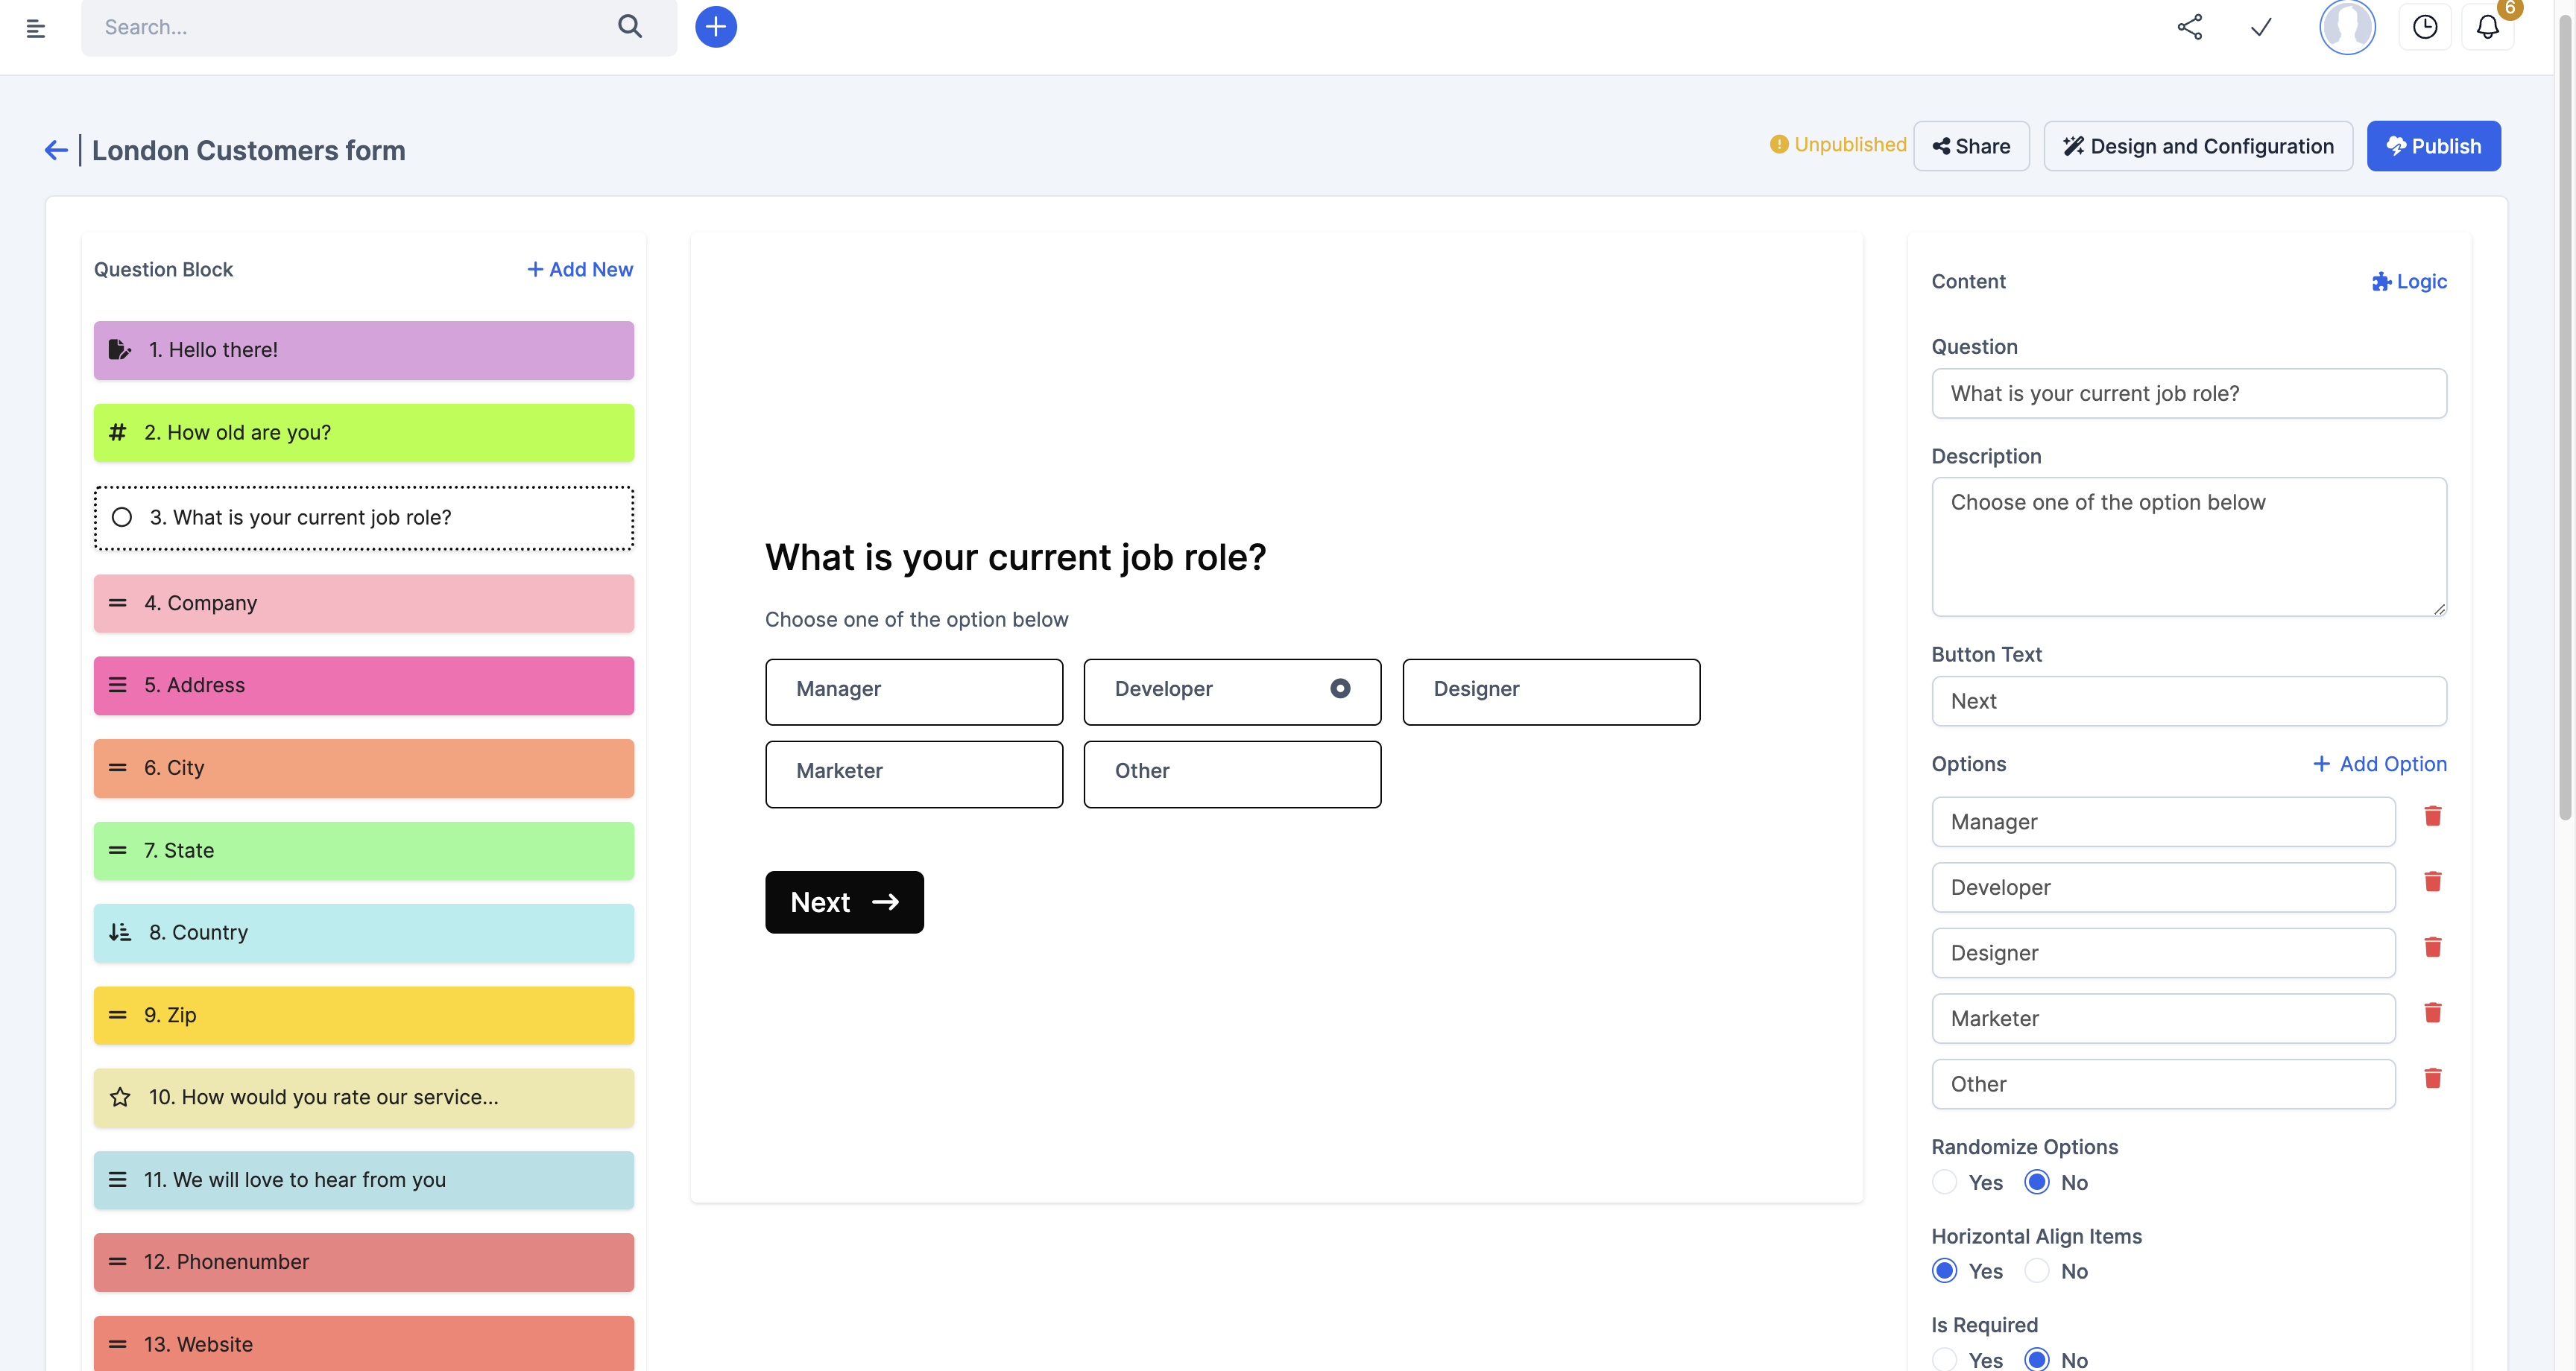Open Design and Configuration
The image size is (2576, 1371).
pyautogui.click(x=2198, y=146)
